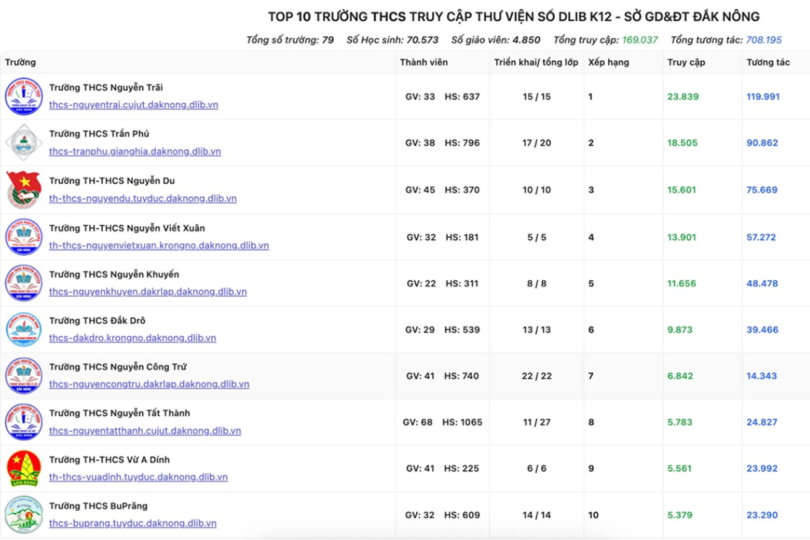Click the THCS Nguyễn Công Trứ logo
Screen dimensions: 810x540
[x=24, y=376]
